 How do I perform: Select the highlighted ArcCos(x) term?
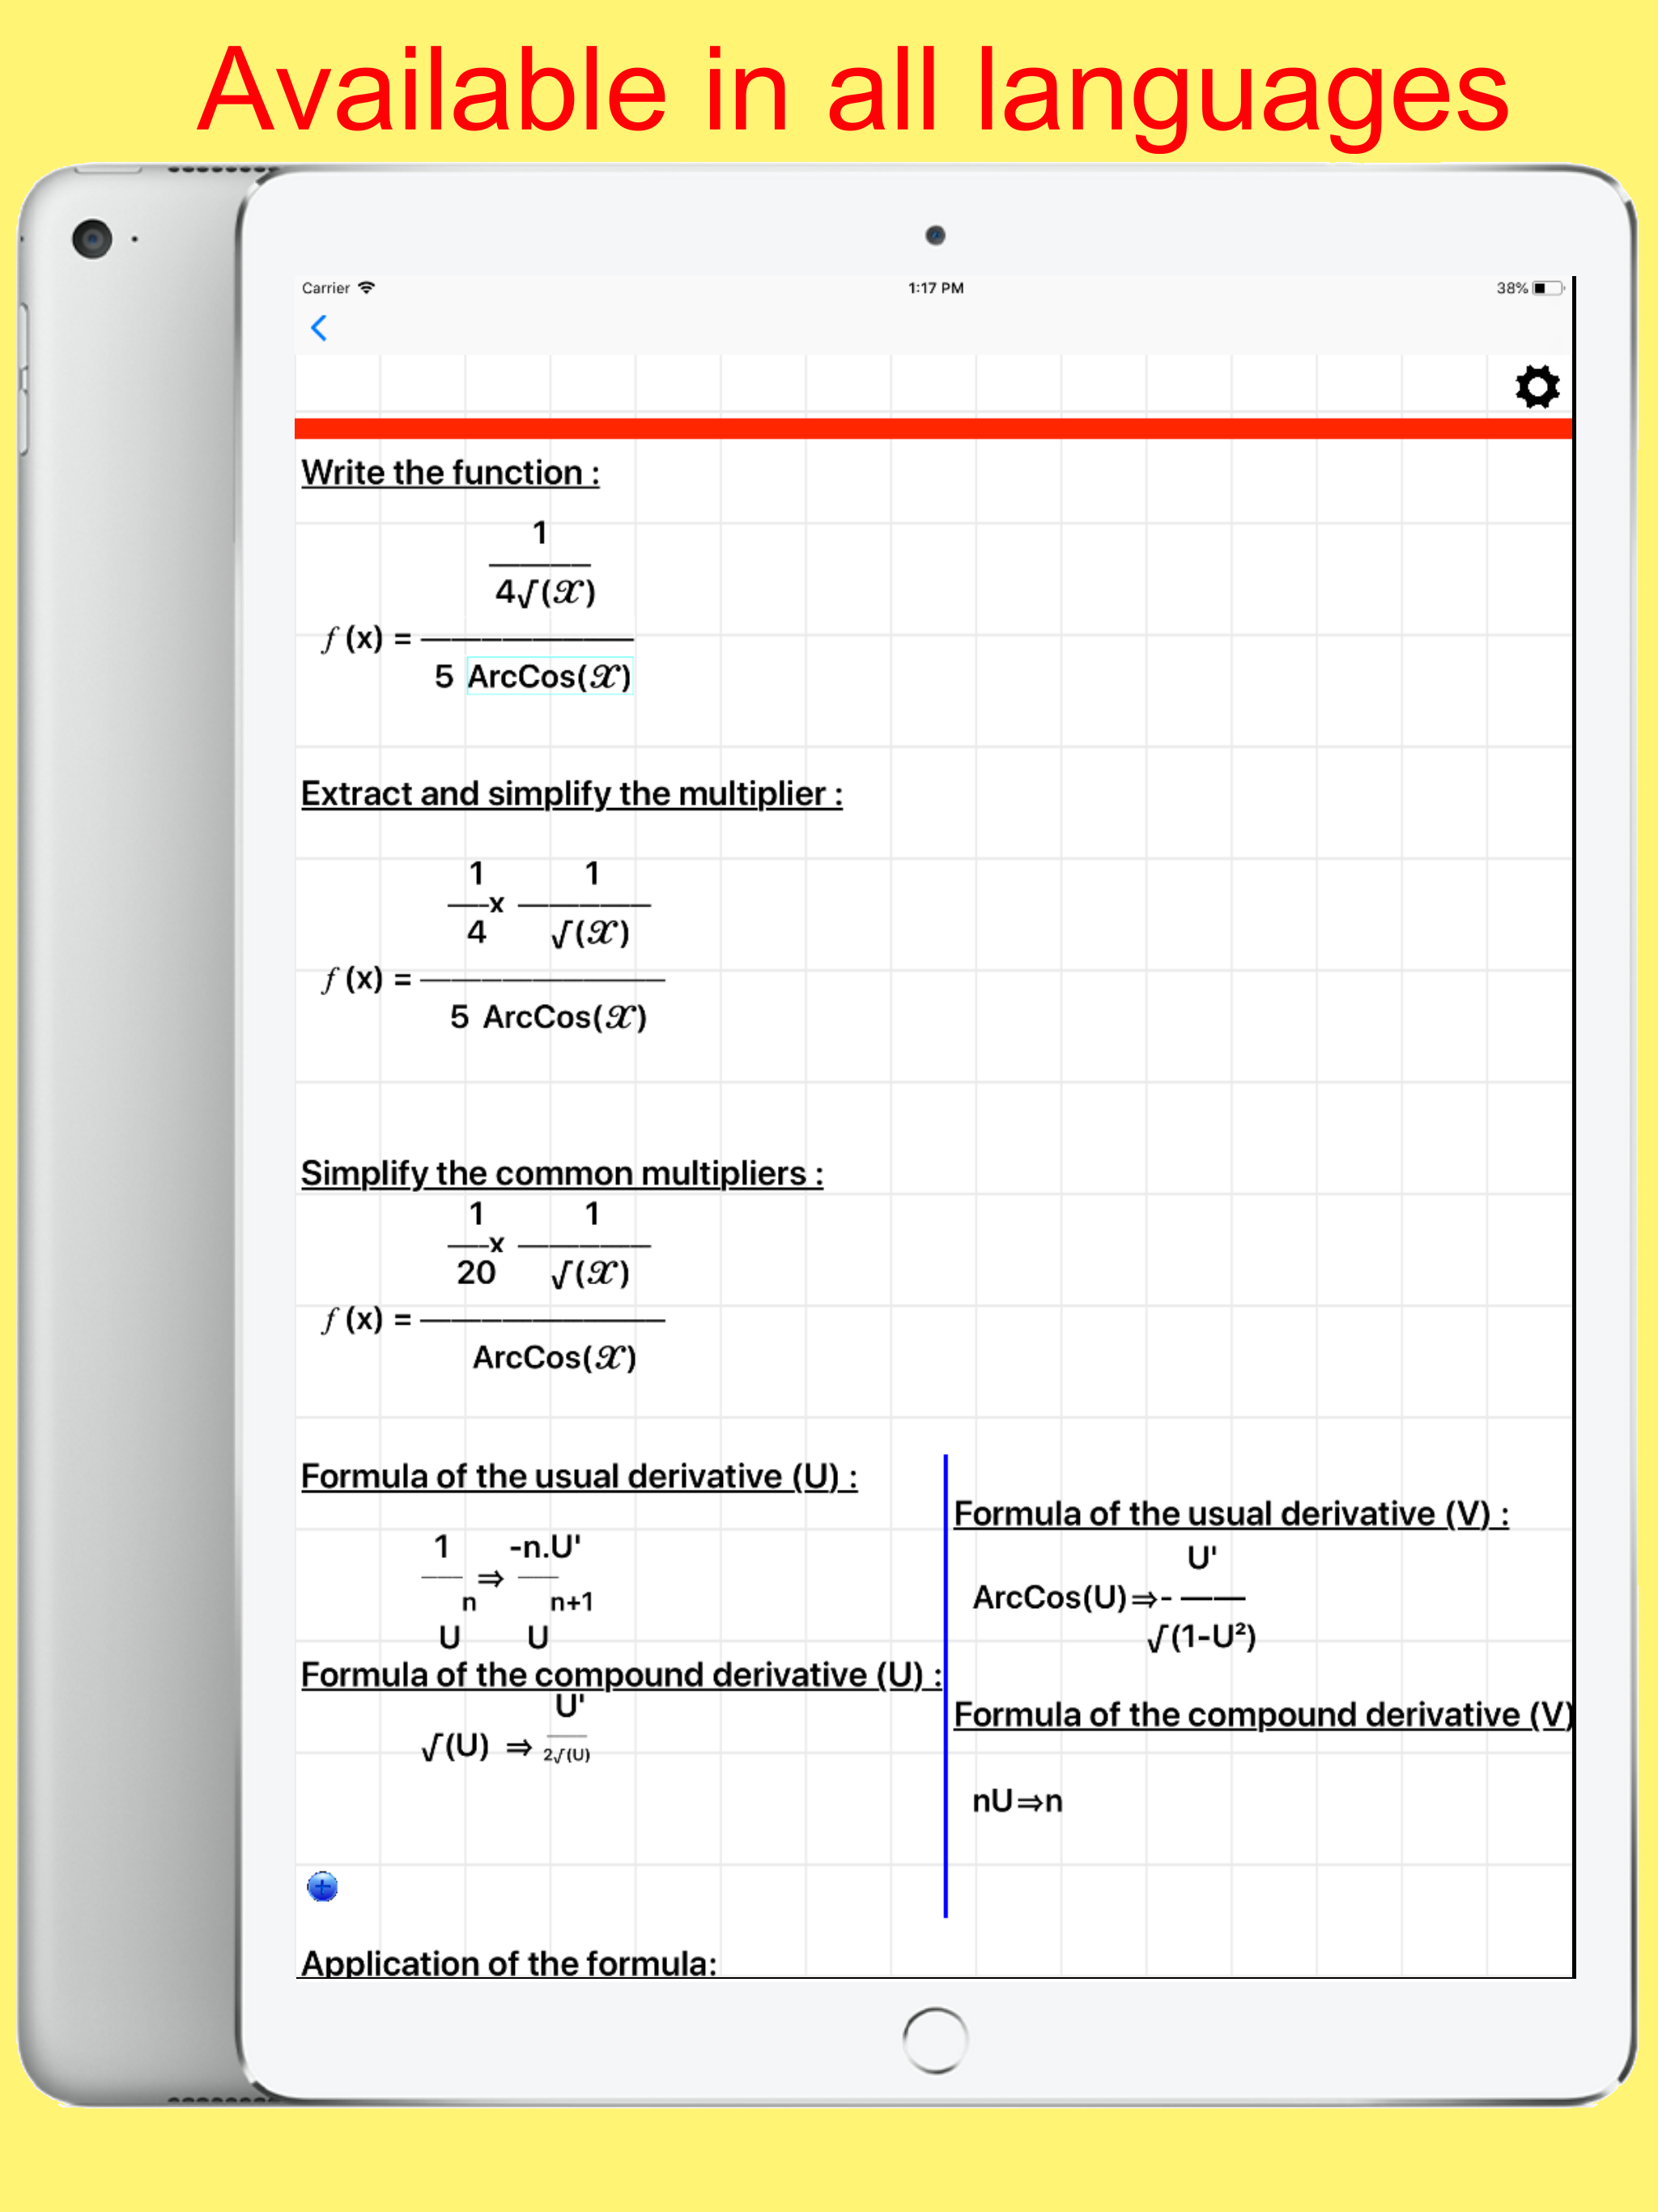point(549,677)
